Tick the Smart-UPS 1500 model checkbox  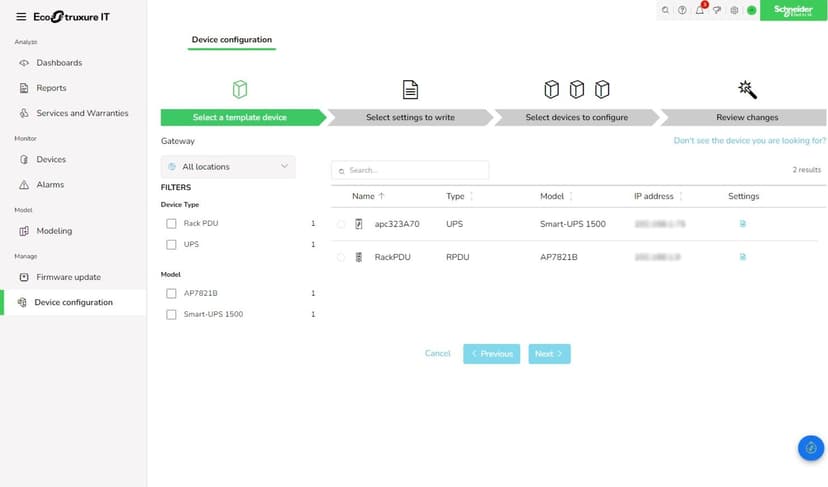tap(171, 315)
